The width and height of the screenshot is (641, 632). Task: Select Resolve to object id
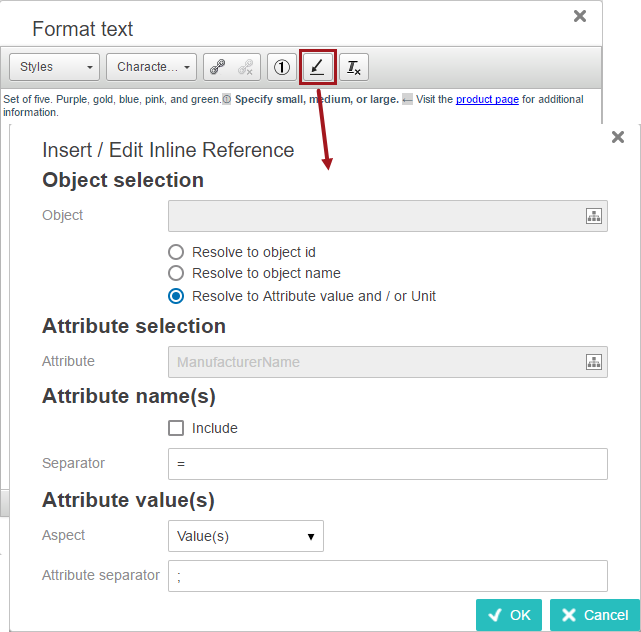(x=176, y=252)
